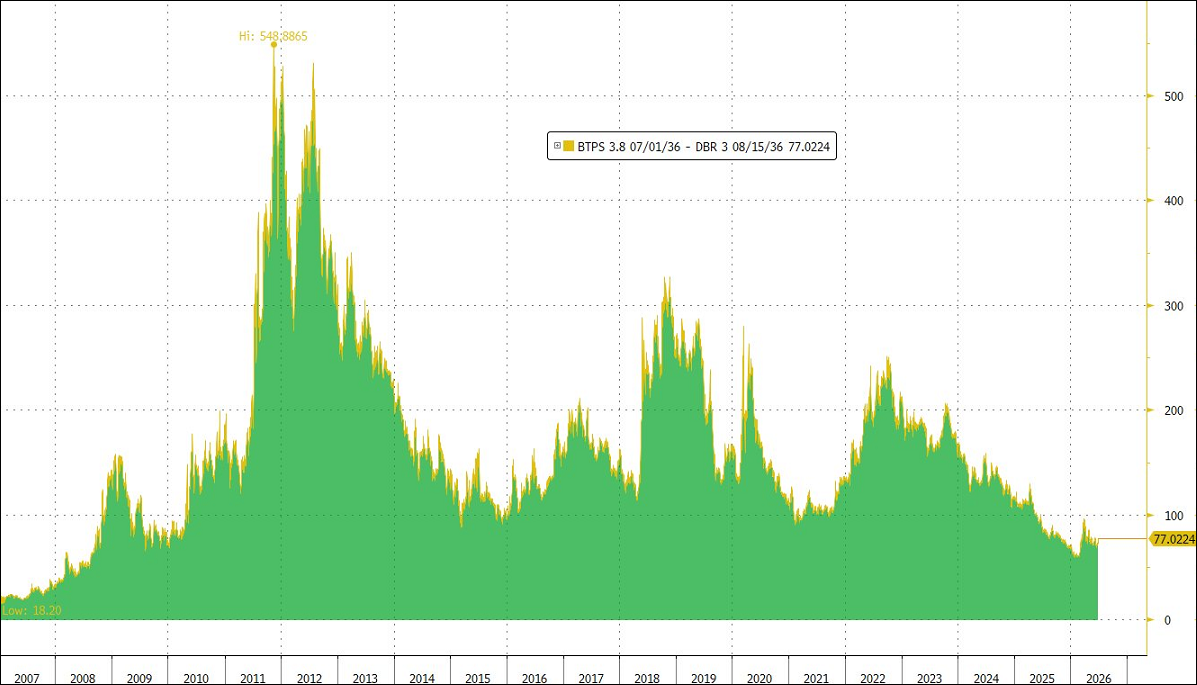
Task: Click the 2012 x-axis label
Action: [x=309, y=678]
